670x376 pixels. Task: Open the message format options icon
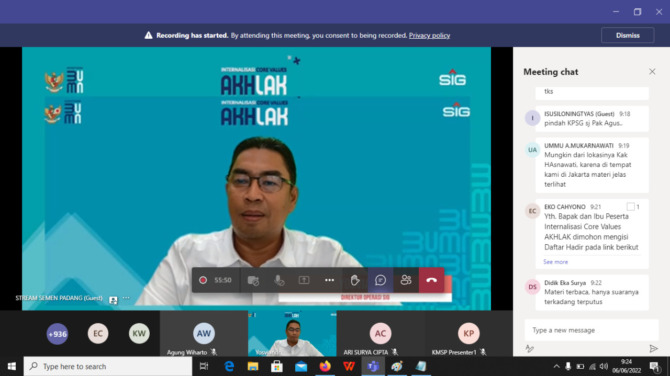pos(529,349)
